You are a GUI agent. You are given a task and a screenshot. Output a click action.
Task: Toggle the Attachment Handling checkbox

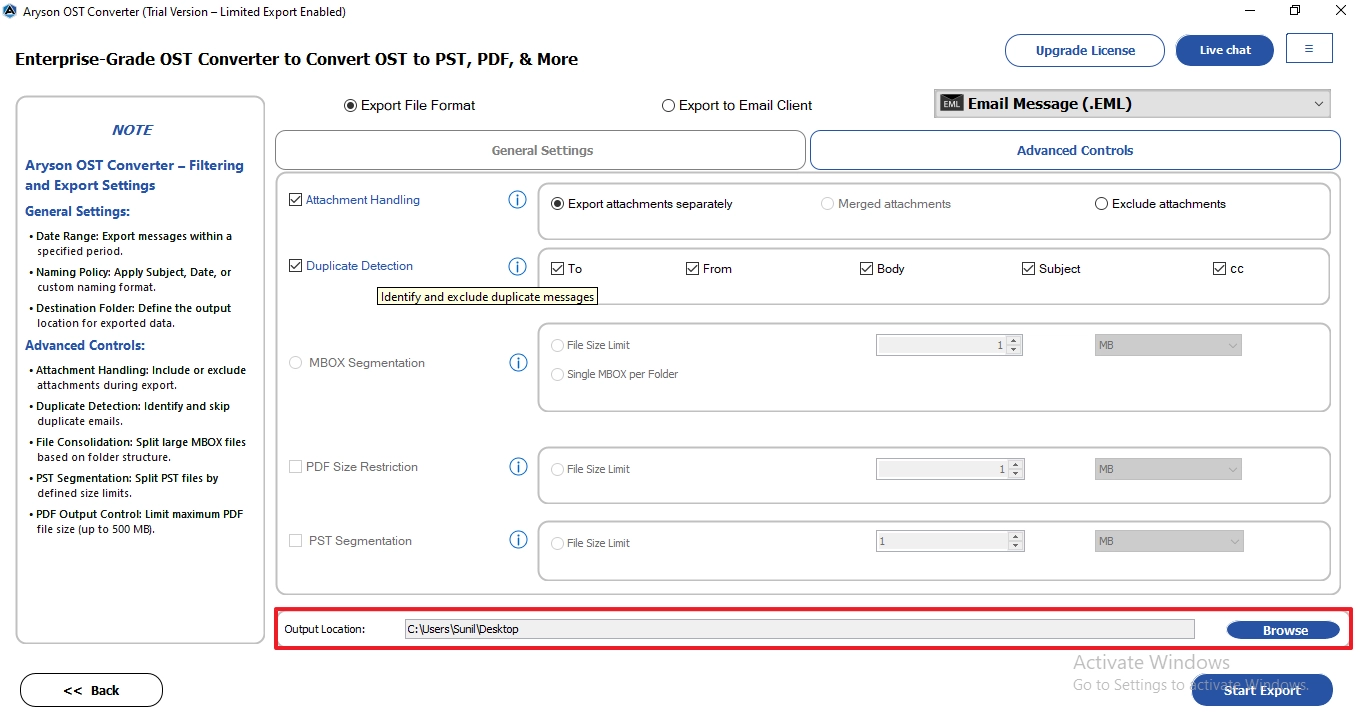point(295,200)
